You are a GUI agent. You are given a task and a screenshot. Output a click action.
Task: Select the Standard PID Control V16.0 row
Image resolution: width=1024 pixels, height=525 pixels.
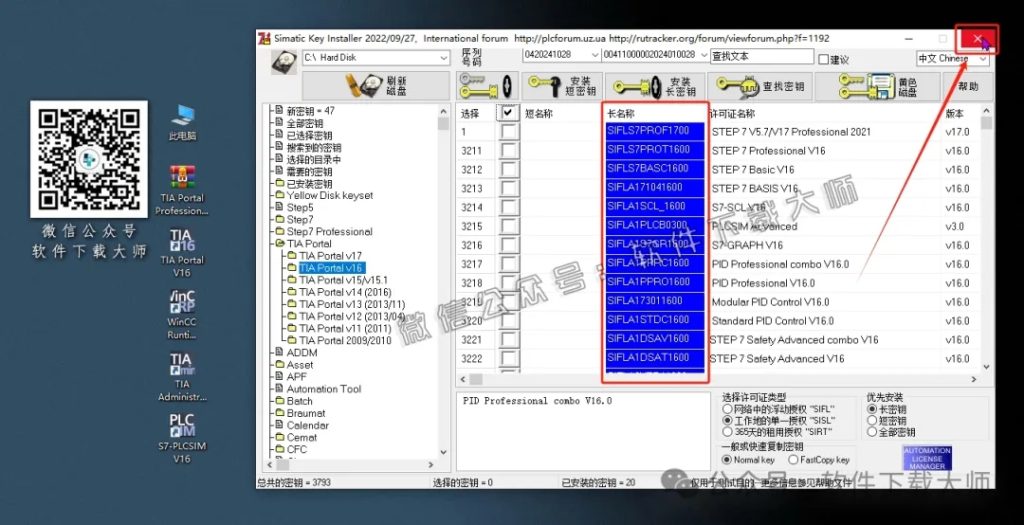tap(718, 321)
